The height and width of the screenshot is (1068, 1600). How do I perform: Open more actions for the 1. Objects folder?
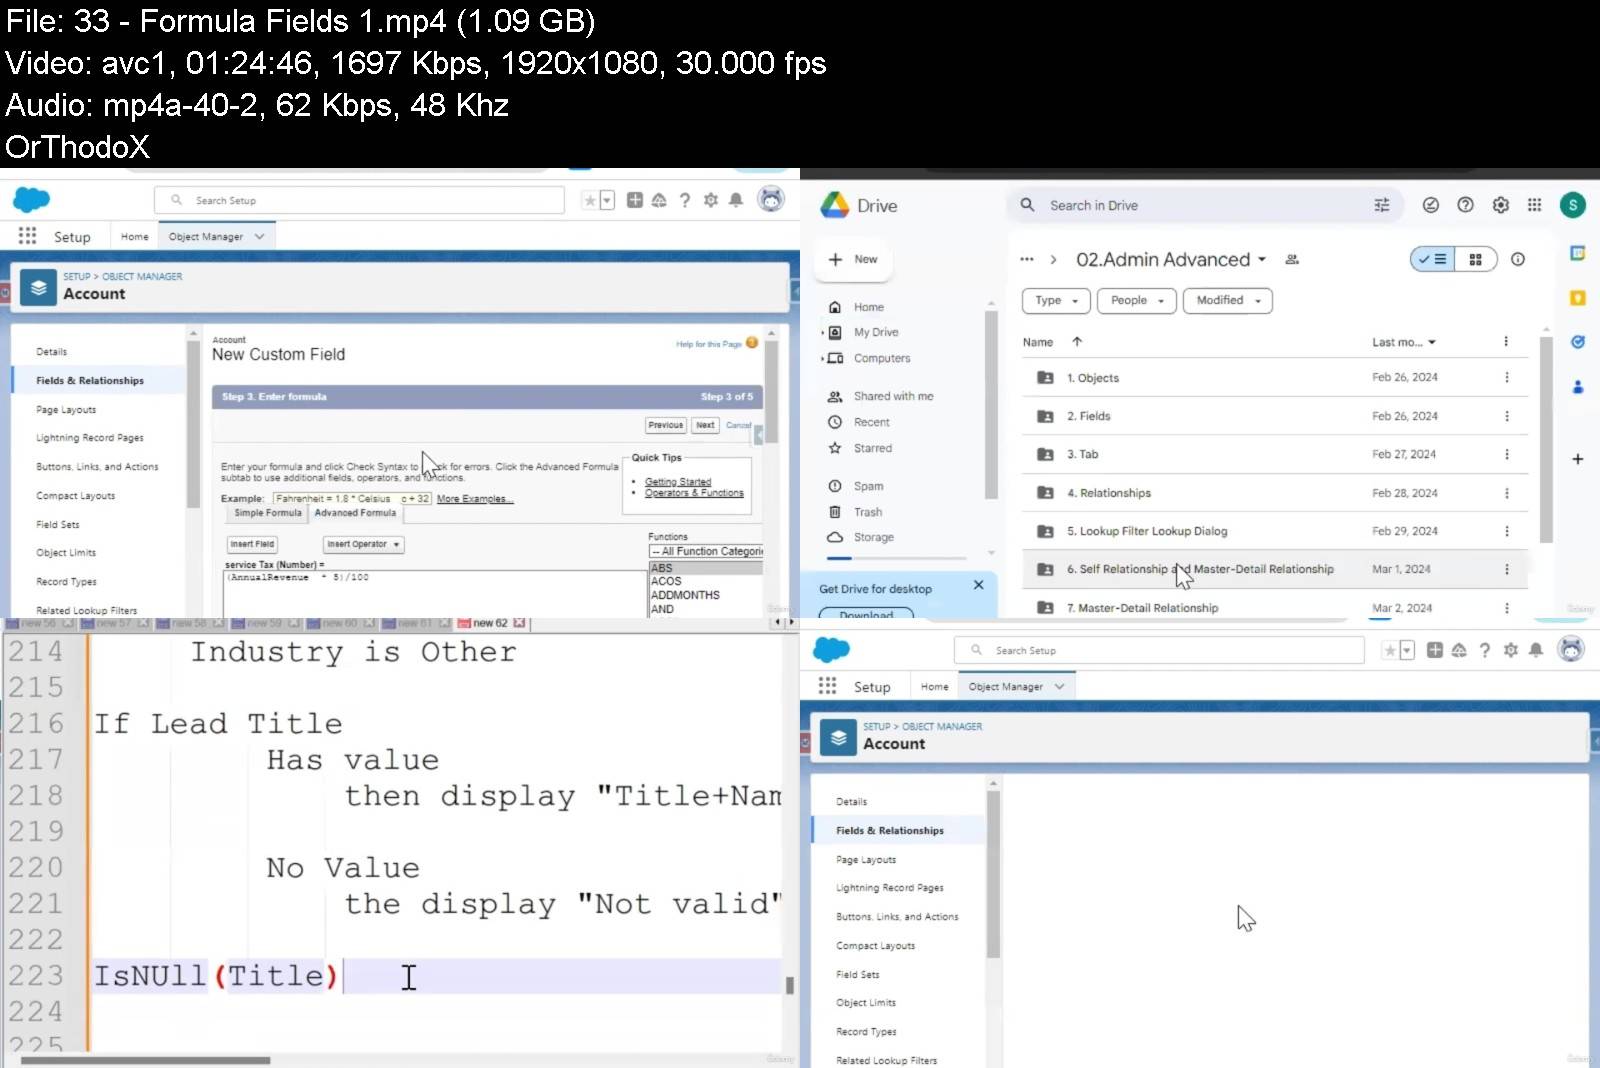click(1507, 378)
